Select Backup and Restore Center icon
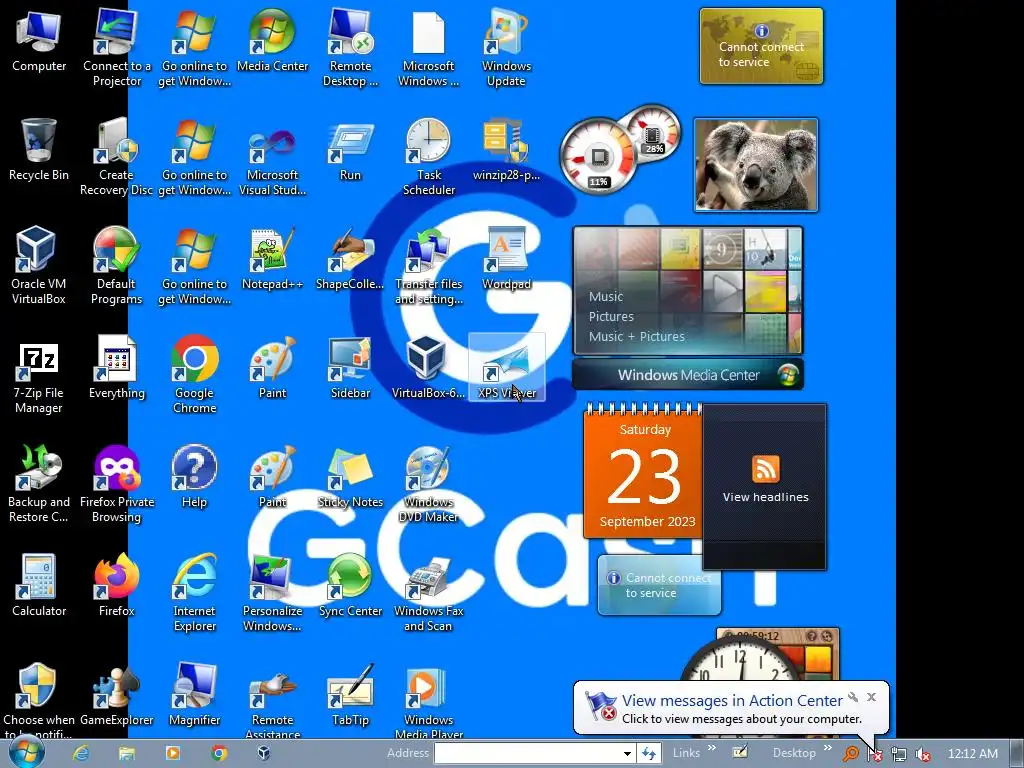The height and width of the screenshot is (768, 1024). tap(39, 484)
